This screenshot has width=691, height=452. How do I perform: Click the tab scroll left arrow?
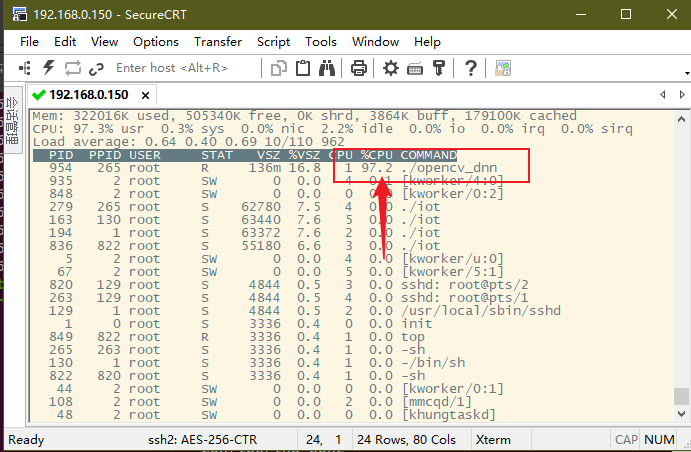click(662, 94)
